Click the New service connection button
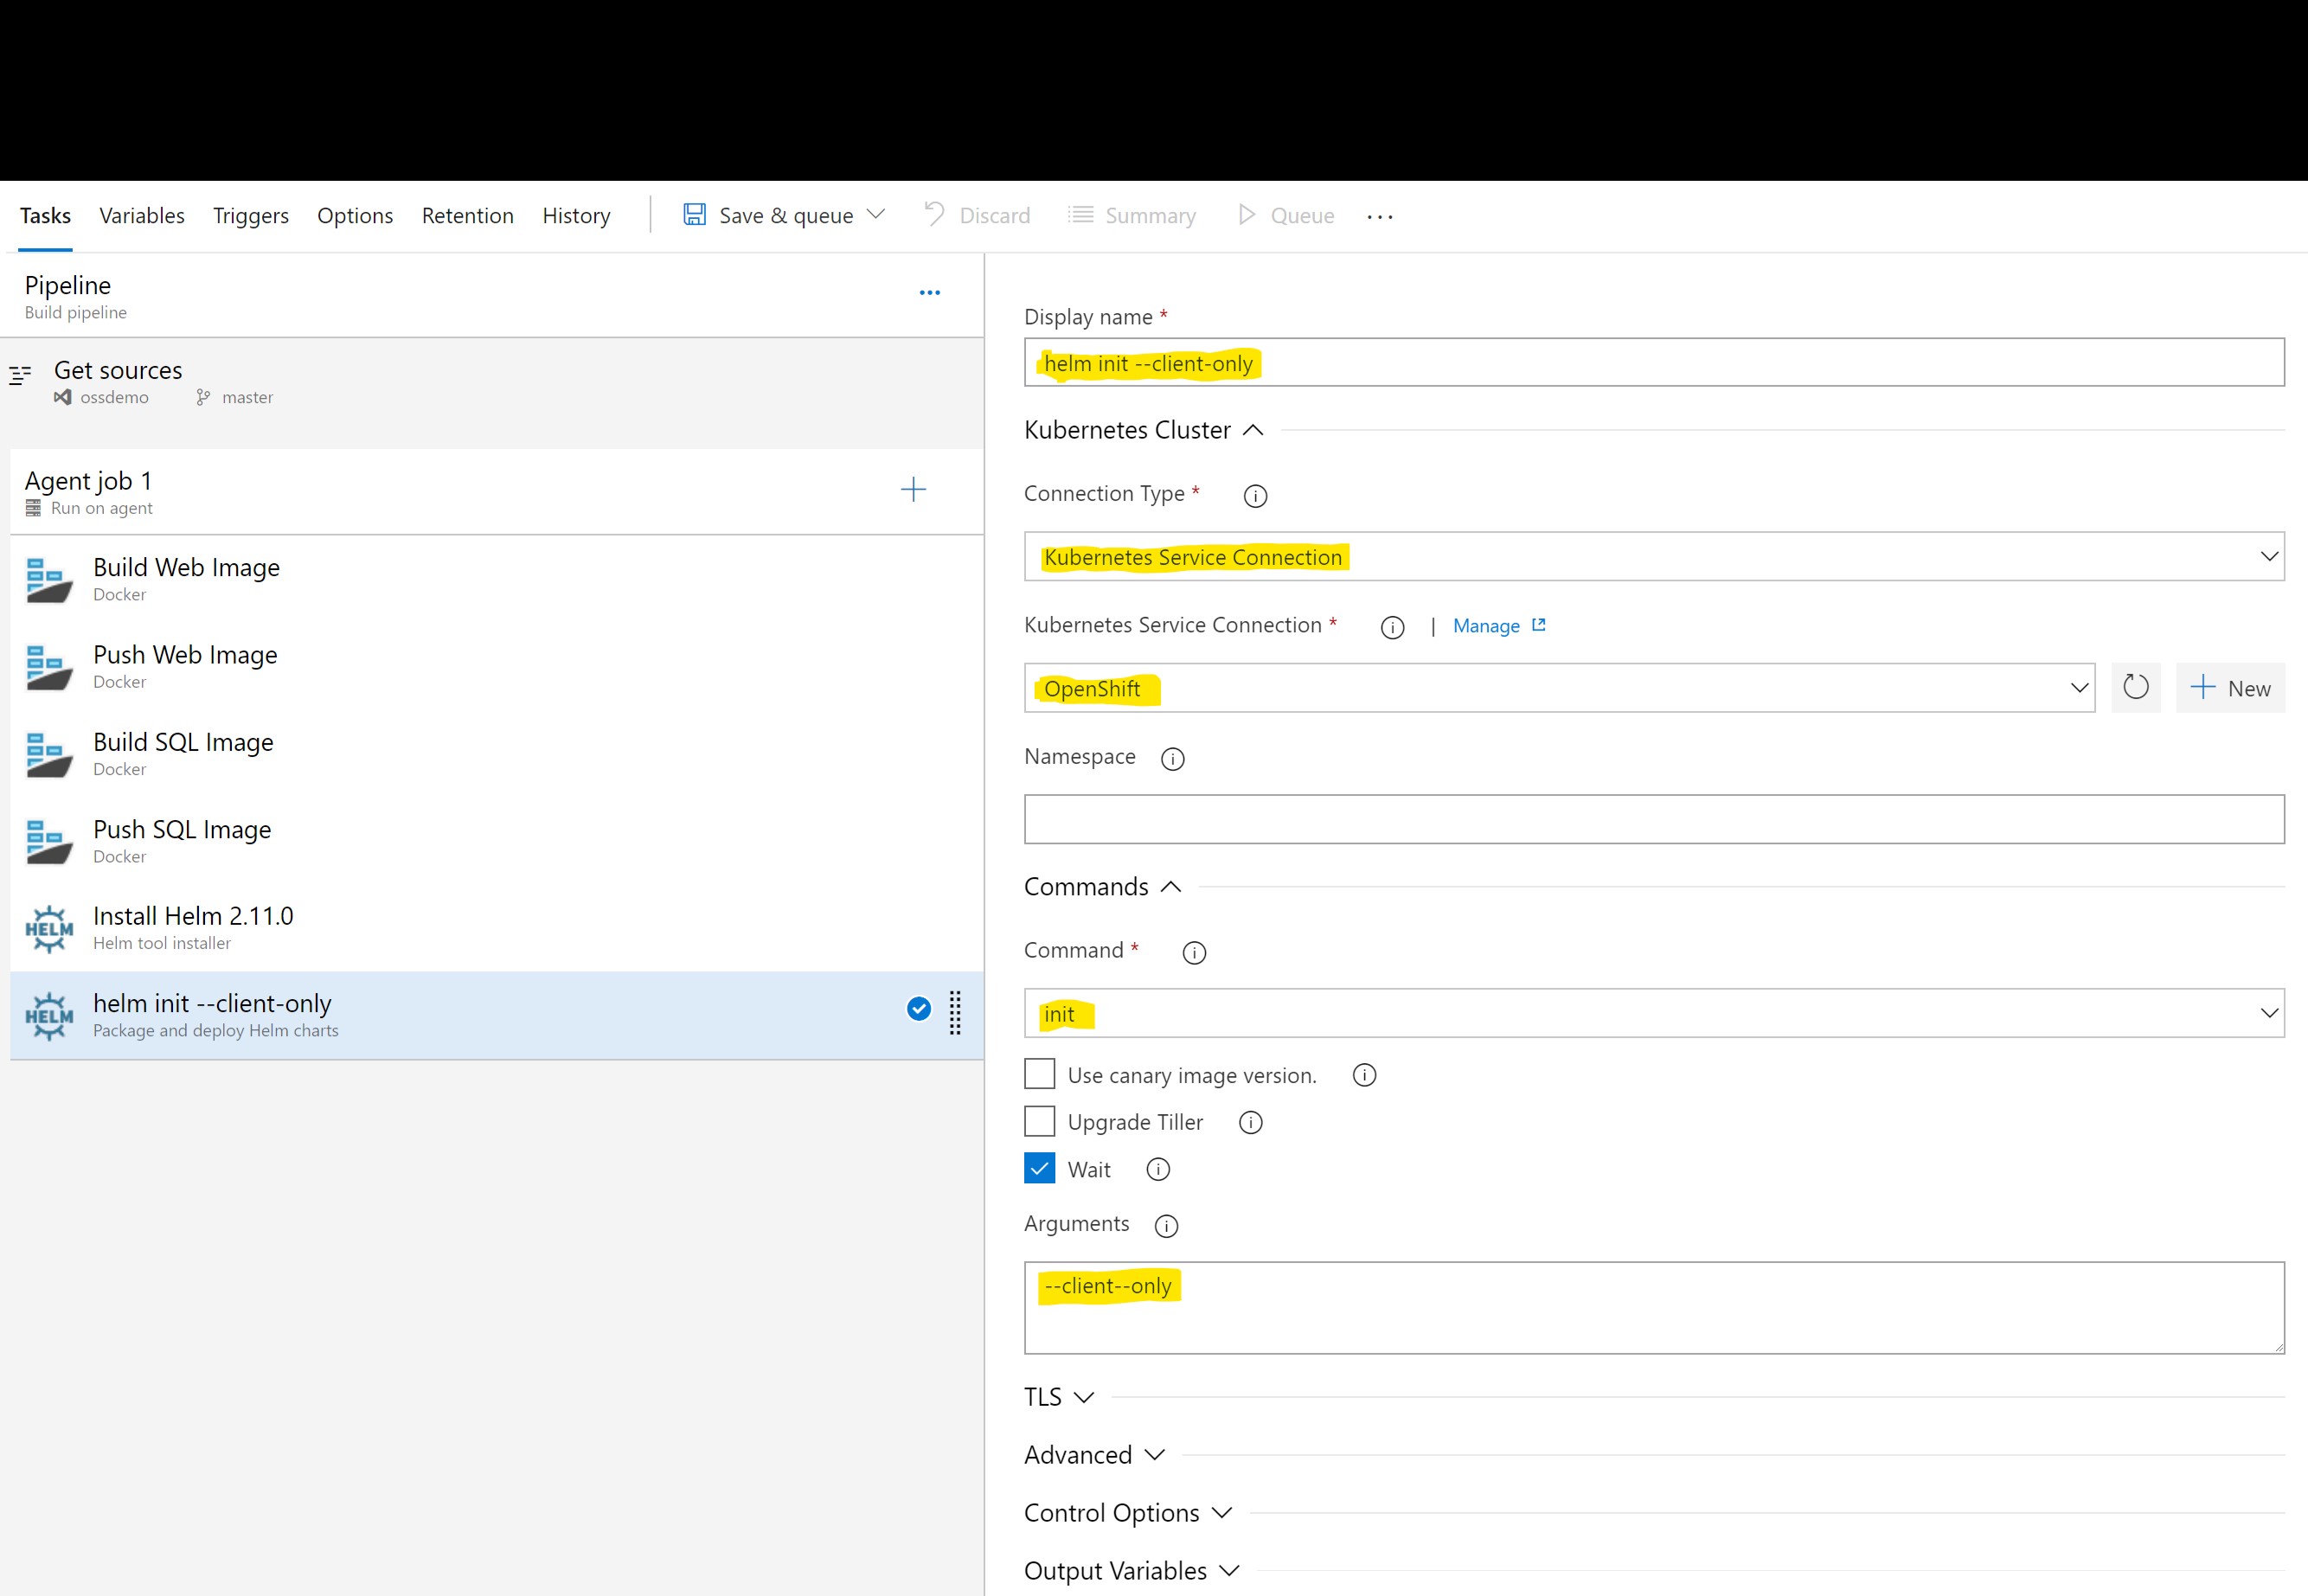 coord(2229,688)
